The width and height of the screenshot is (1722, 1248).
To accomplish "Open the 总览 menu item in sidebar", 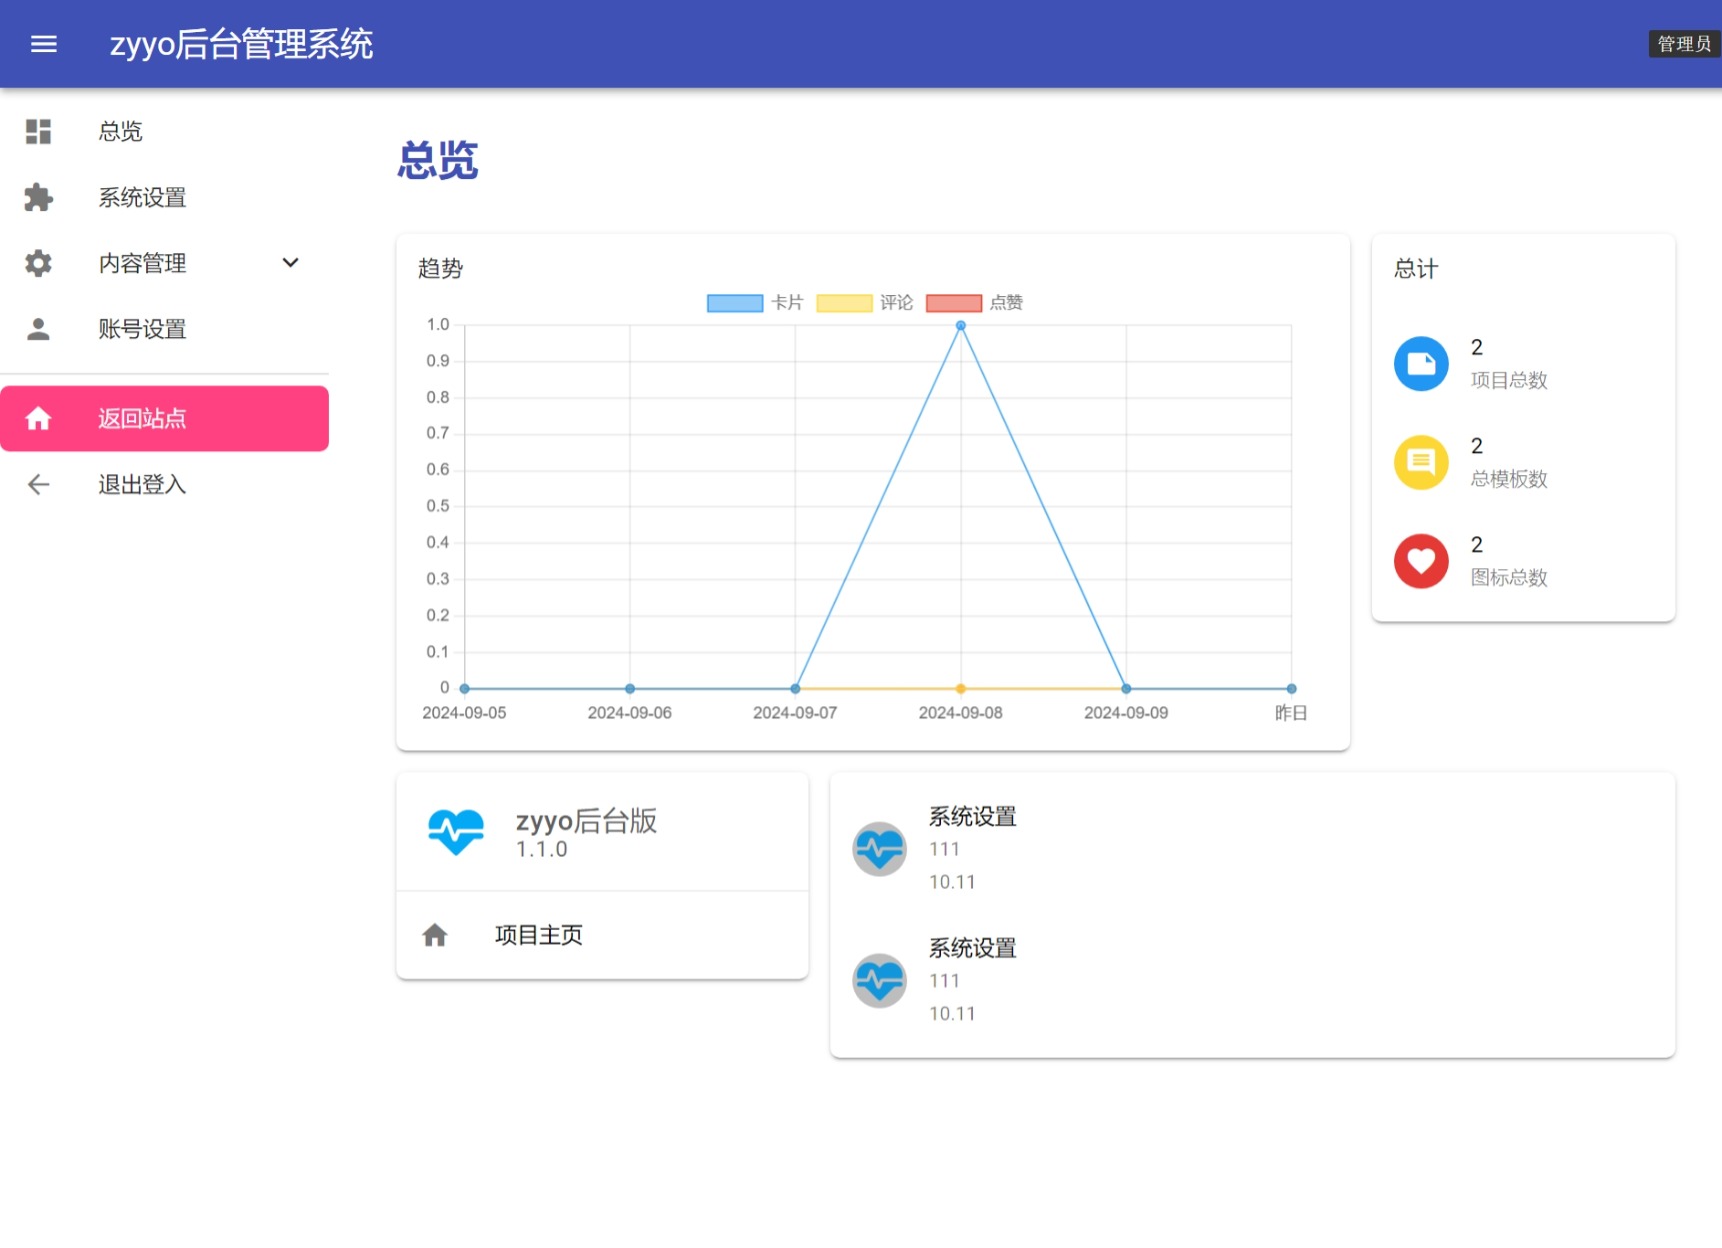I will (x=120, y=131).
